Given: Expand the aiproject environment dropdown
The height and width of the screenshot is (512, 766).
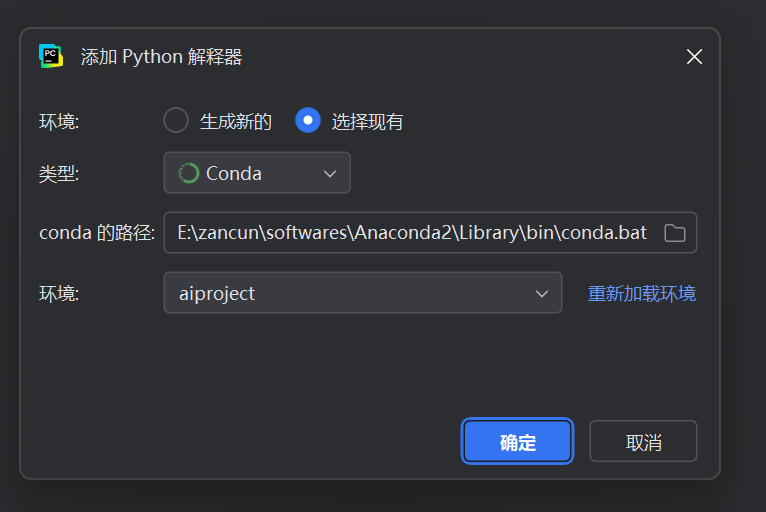Looking at the screenshot, I should click(x=362, y=293).
